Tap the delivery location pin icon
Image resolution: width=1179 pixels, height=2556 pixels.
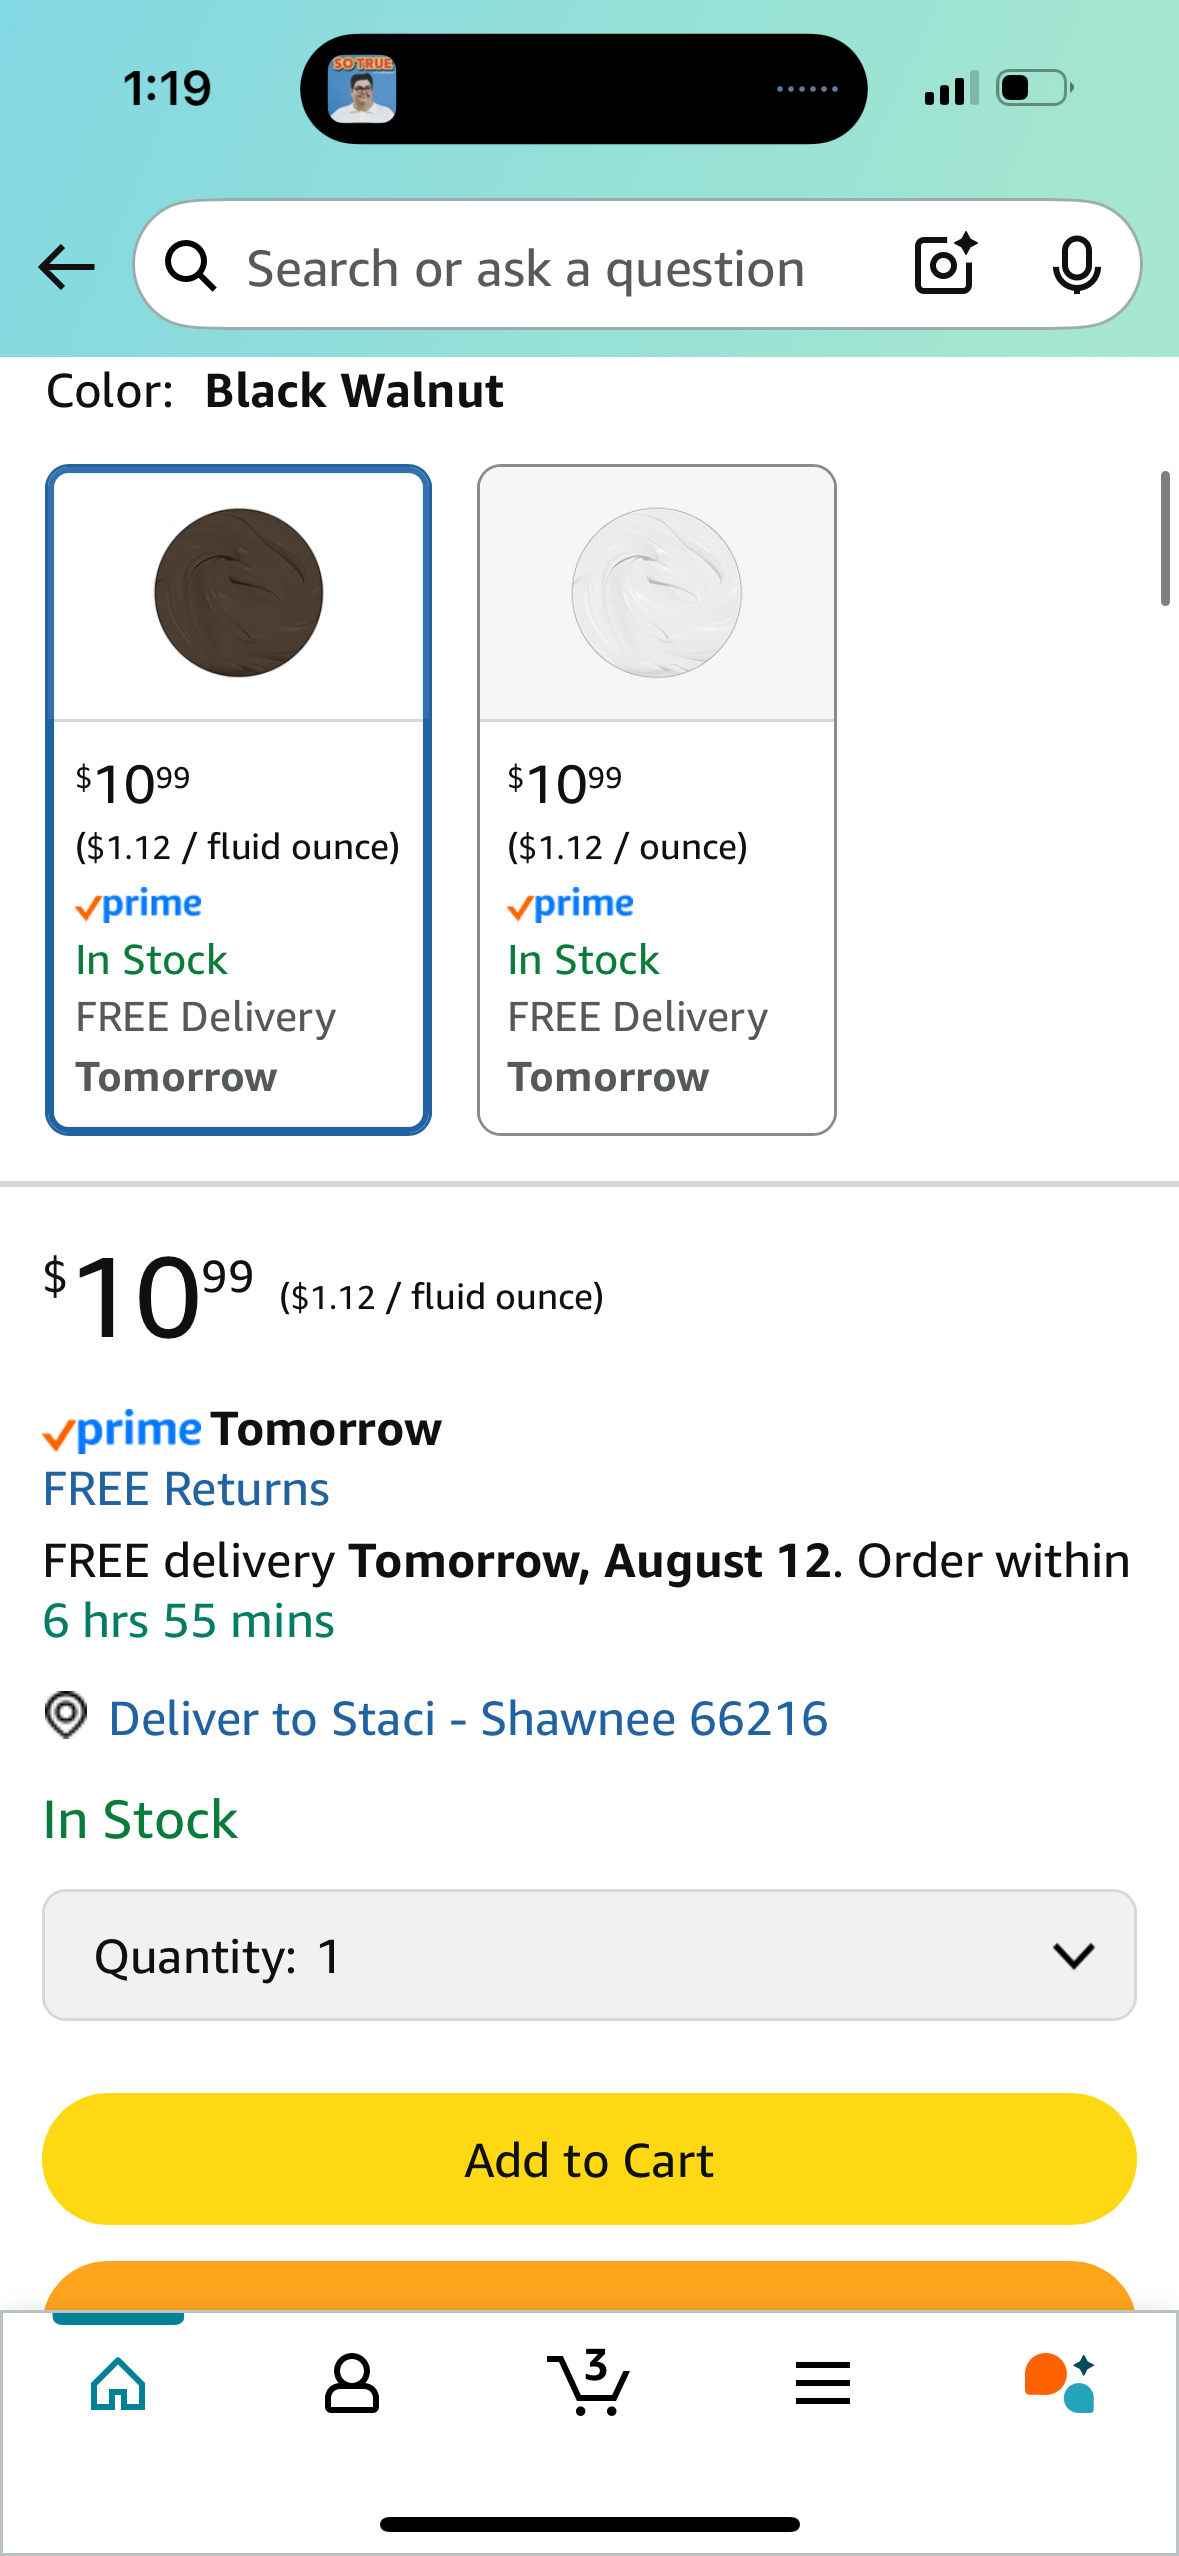coord(66,1715)
